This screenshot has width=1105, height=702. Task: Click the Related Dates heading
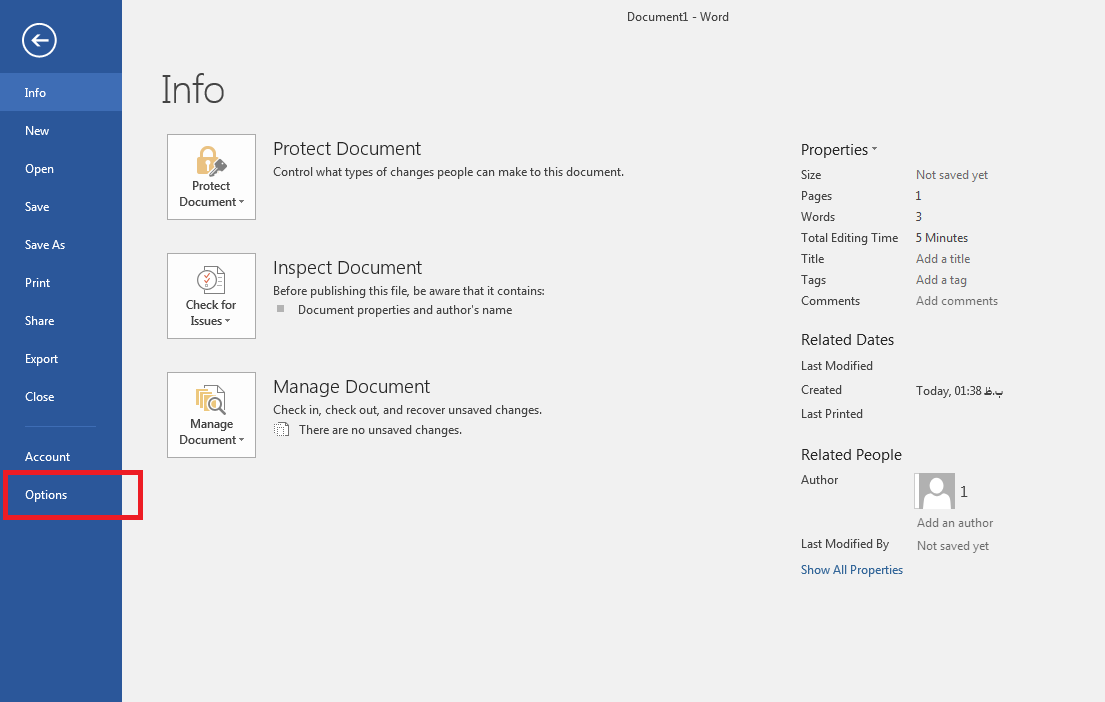coord(847,340)
